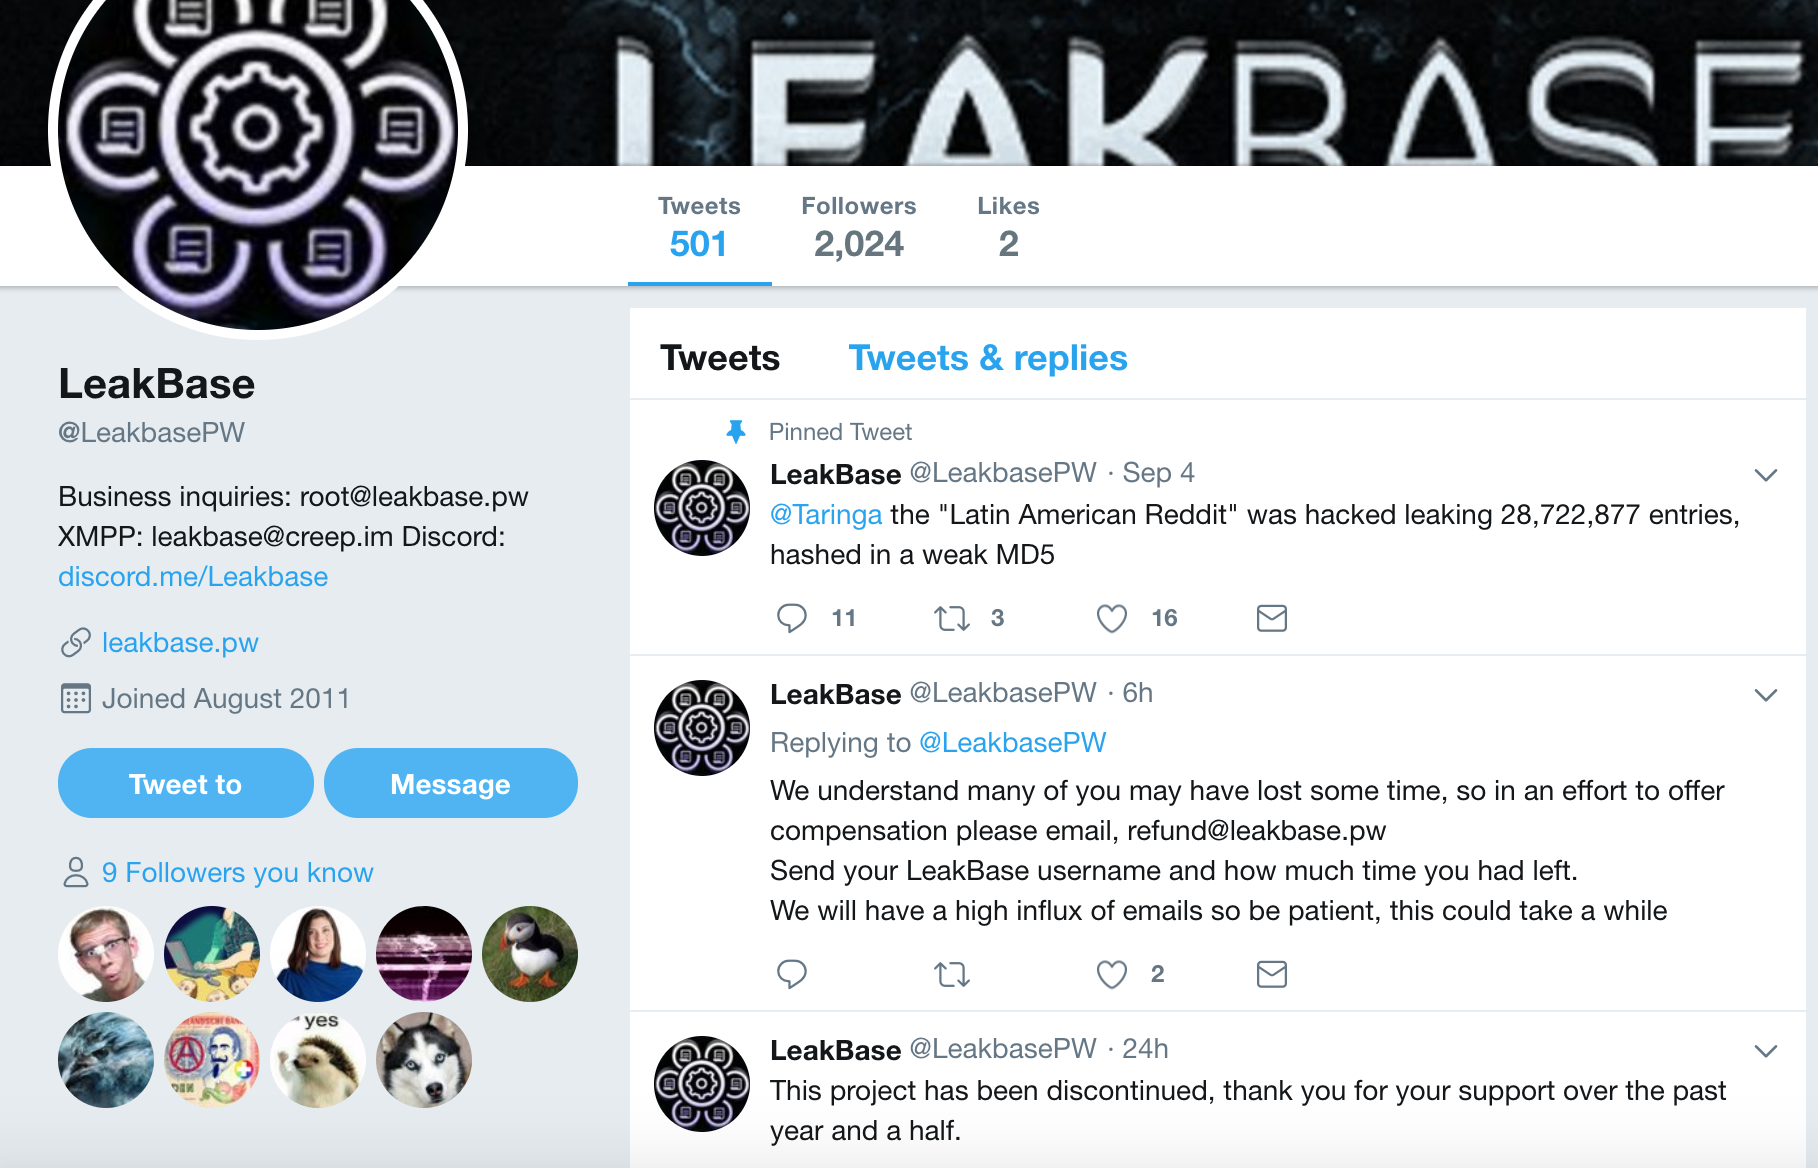Open the leakbase.pw website link
This screenshot has height=1168, width=1818.
coord(180,643)
